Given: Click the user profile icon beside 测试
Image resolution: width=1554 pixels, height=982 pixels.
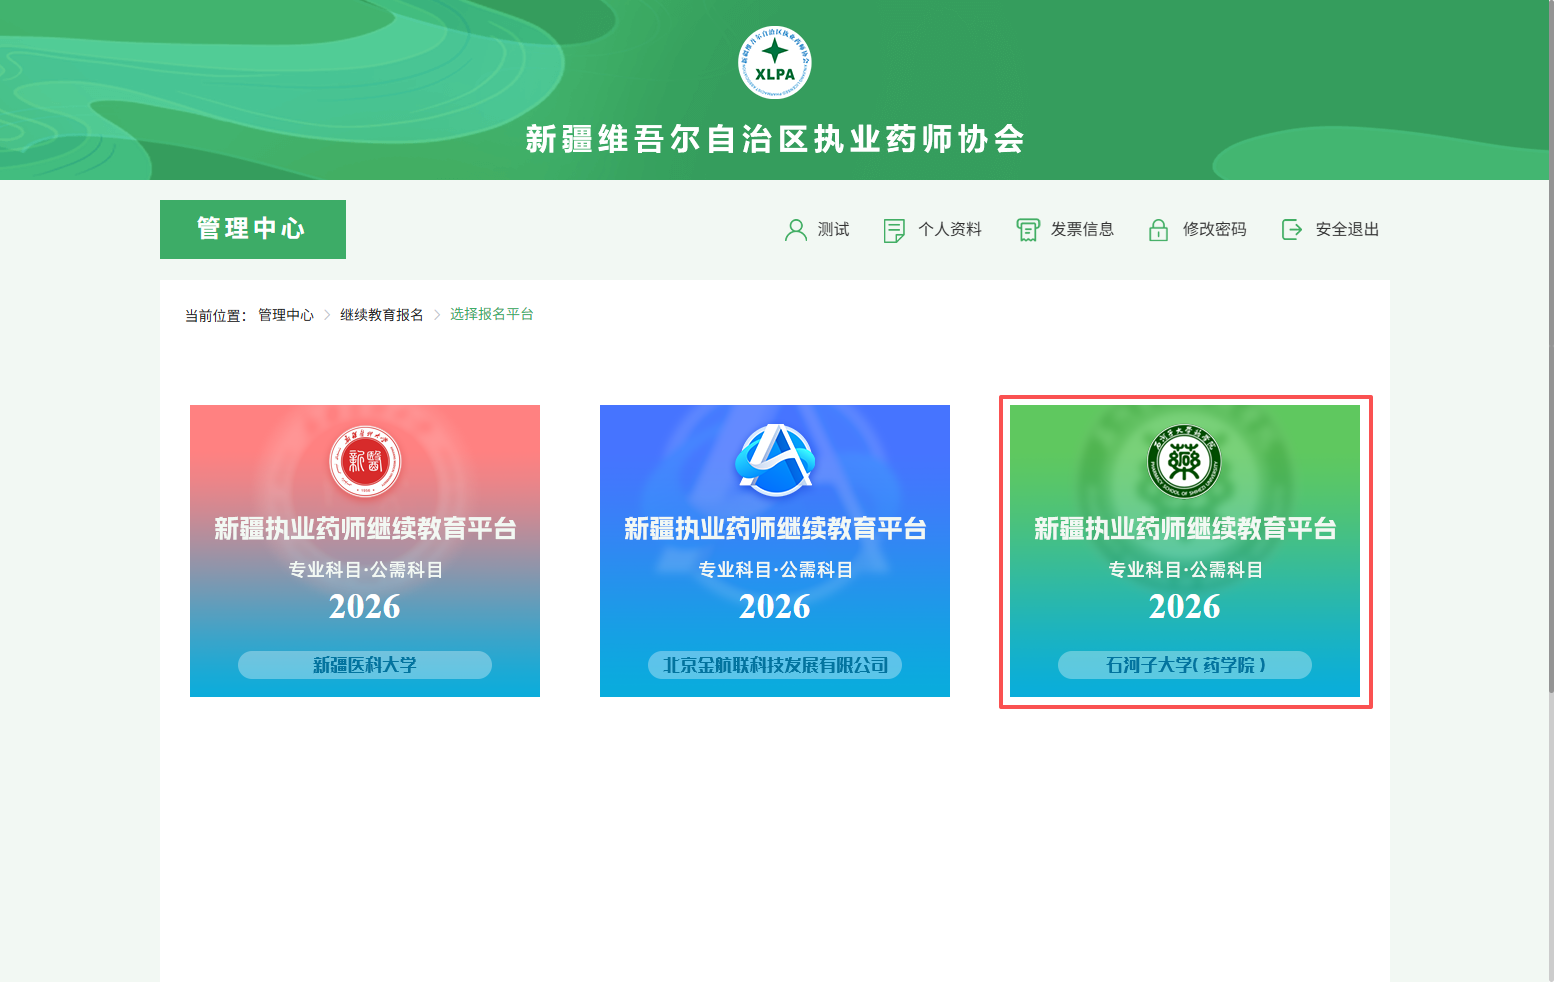Looking at the screenshot, I should pyautogui.click(x=796, y=230).
